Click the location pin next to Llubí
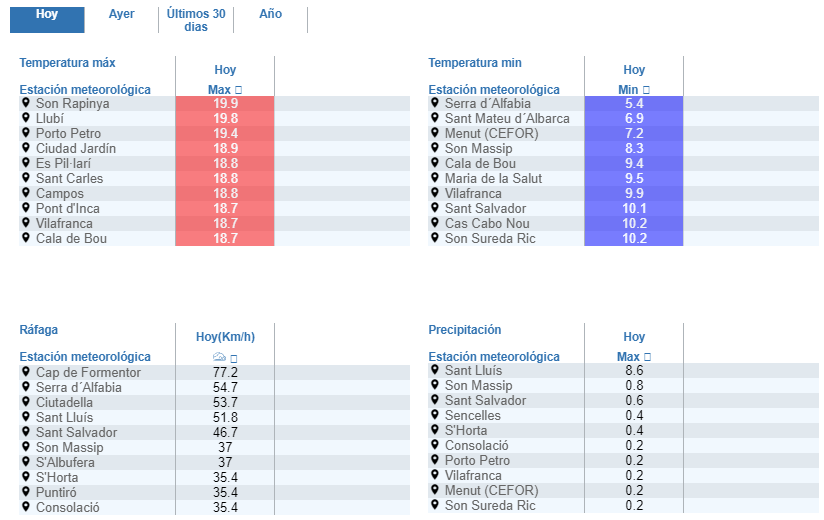This screenshot has width=824, height=520. pos(26,118)
